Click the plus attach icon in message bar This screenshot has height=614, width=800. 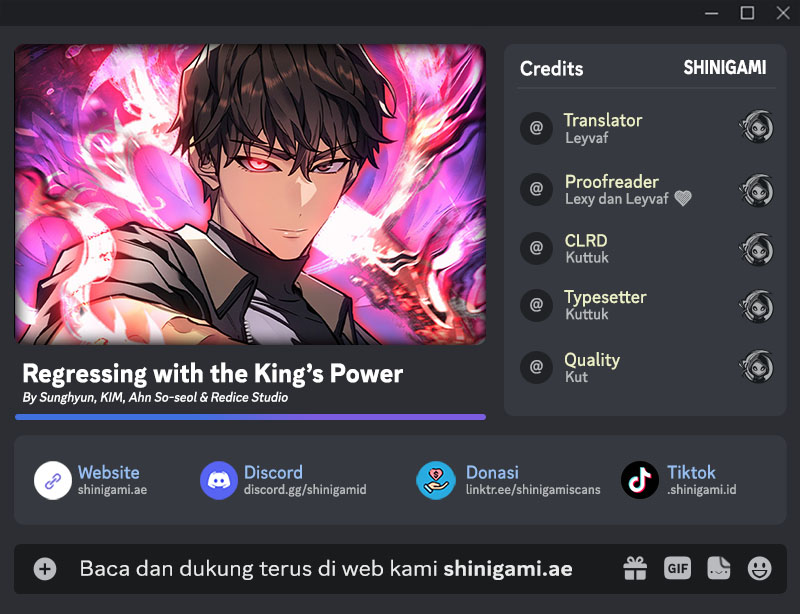pyautogui.click(x=45, y=569)
